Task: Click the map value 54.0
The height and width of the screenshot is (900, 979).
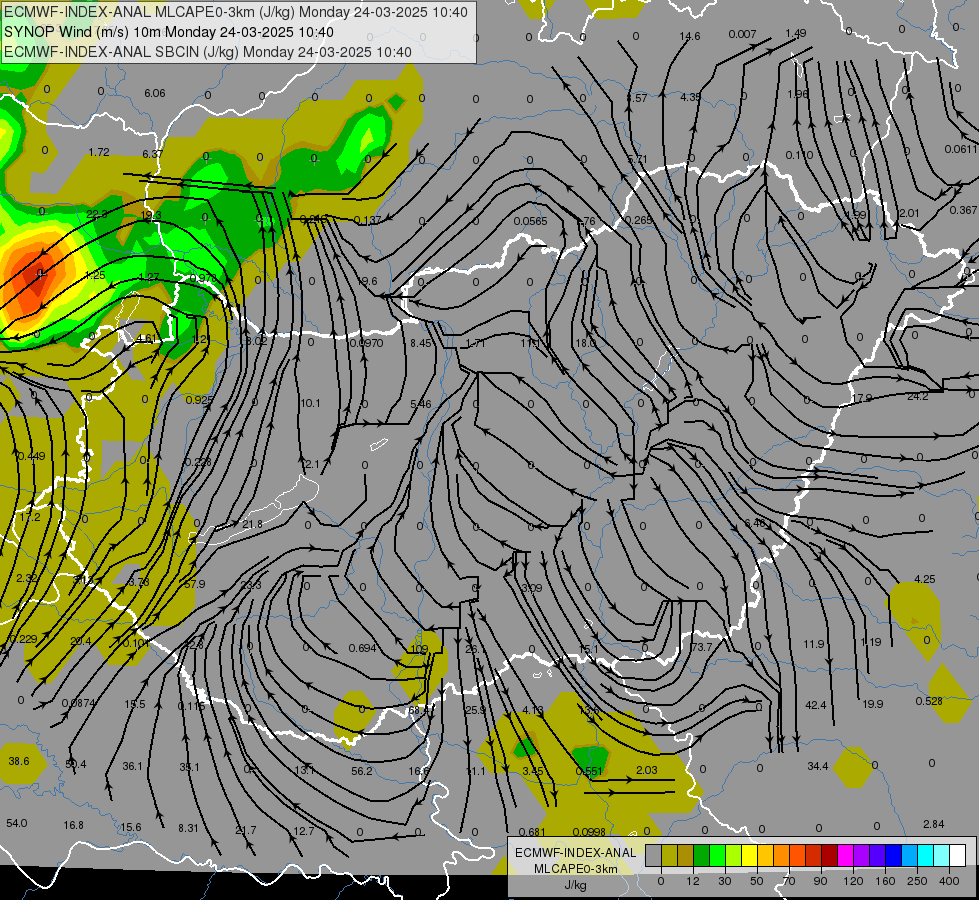Action: click(x=17, y=823)
